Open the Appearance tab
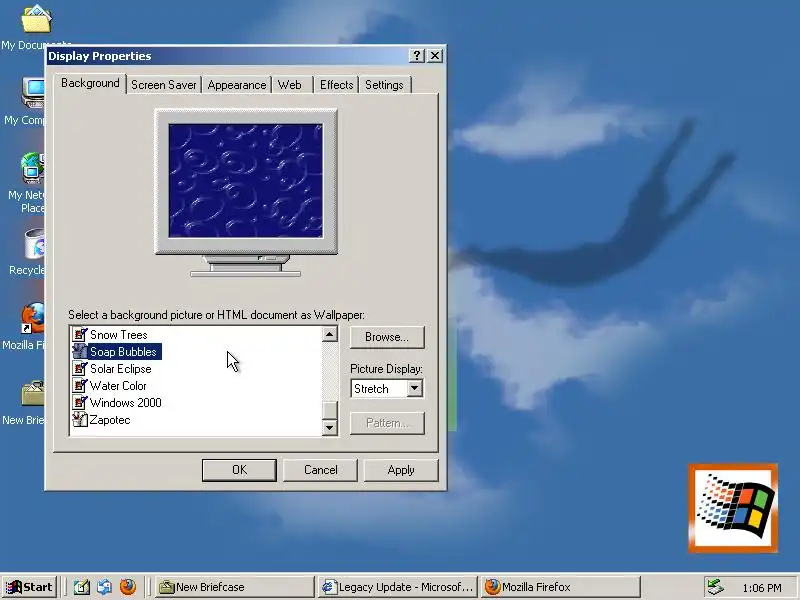This screenshot has height=600, width=800. (237, 85)
